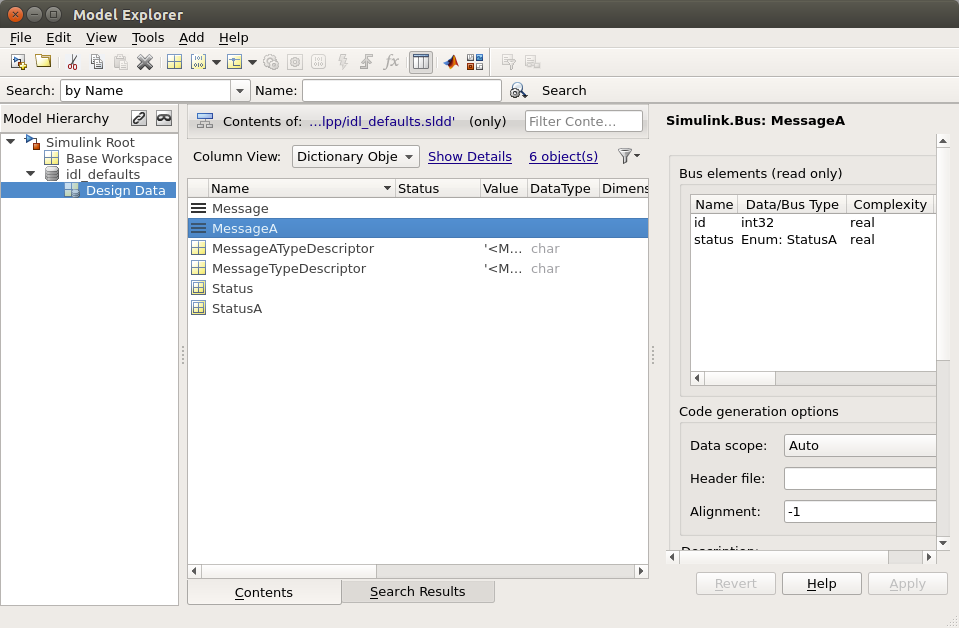The height and width of the screenshot is (628, 959).
Task: Click the idl_defaults.sldd contents link
Action: point(382,121)
